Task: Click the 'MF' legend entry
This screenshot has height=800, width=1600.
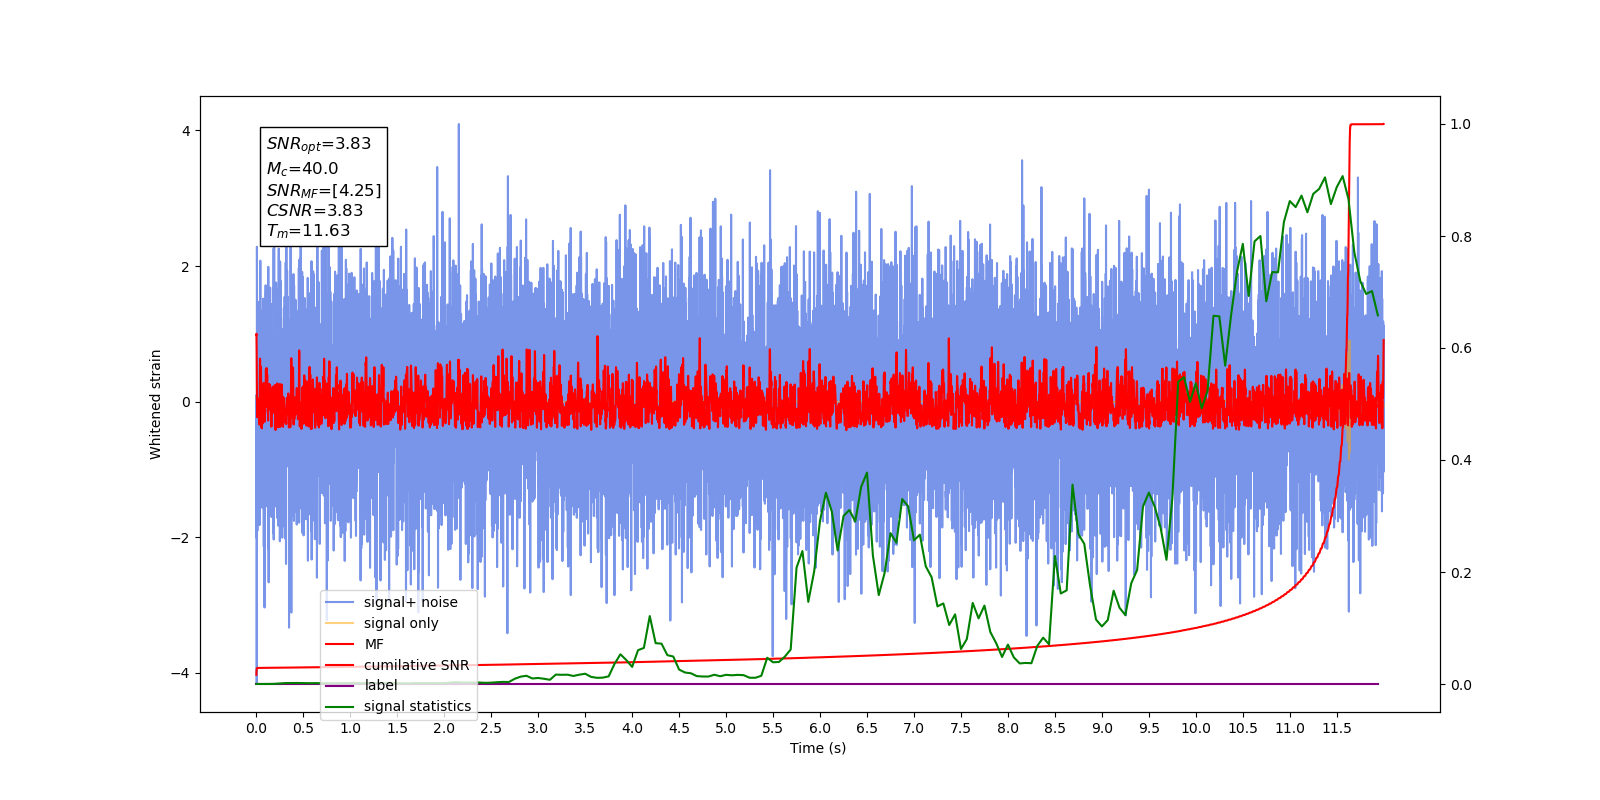Action: click(374, 644)
